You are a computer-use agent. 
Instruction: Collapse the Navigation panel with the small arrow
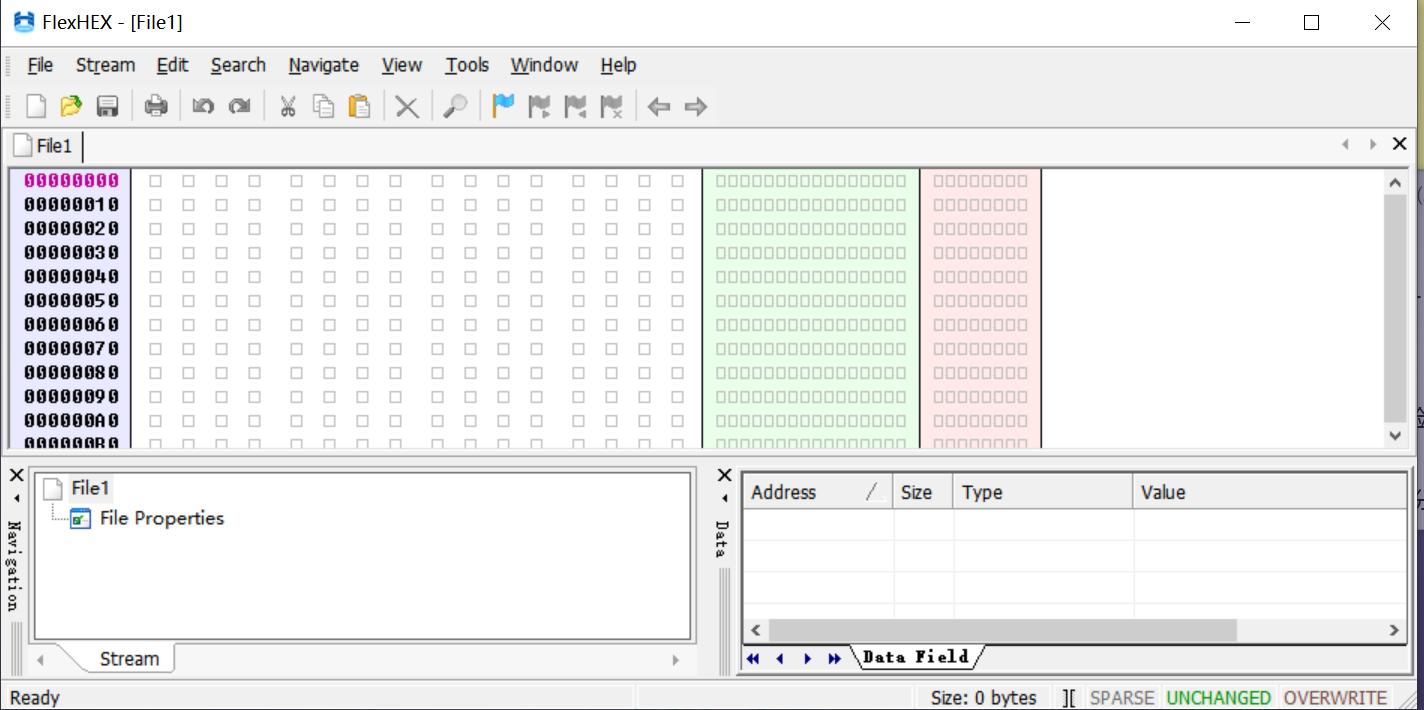coord(16,498)
